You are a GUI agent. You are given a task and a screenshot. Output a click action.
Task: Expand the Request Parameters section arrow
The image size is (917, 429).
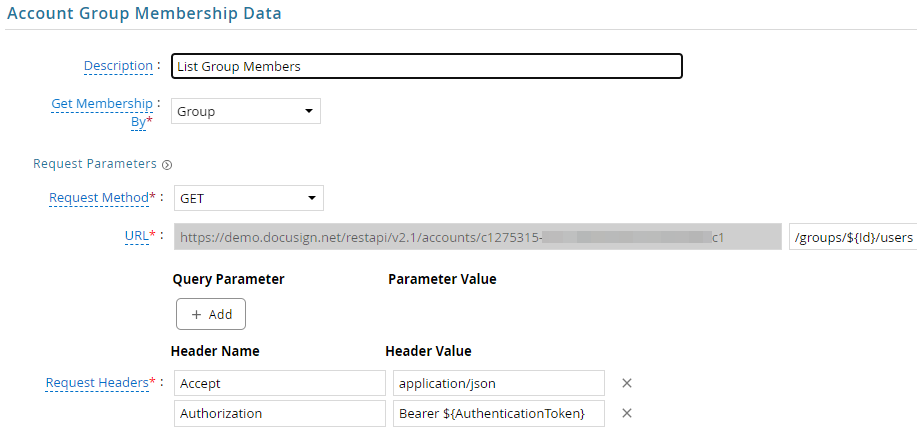point(167,165)
